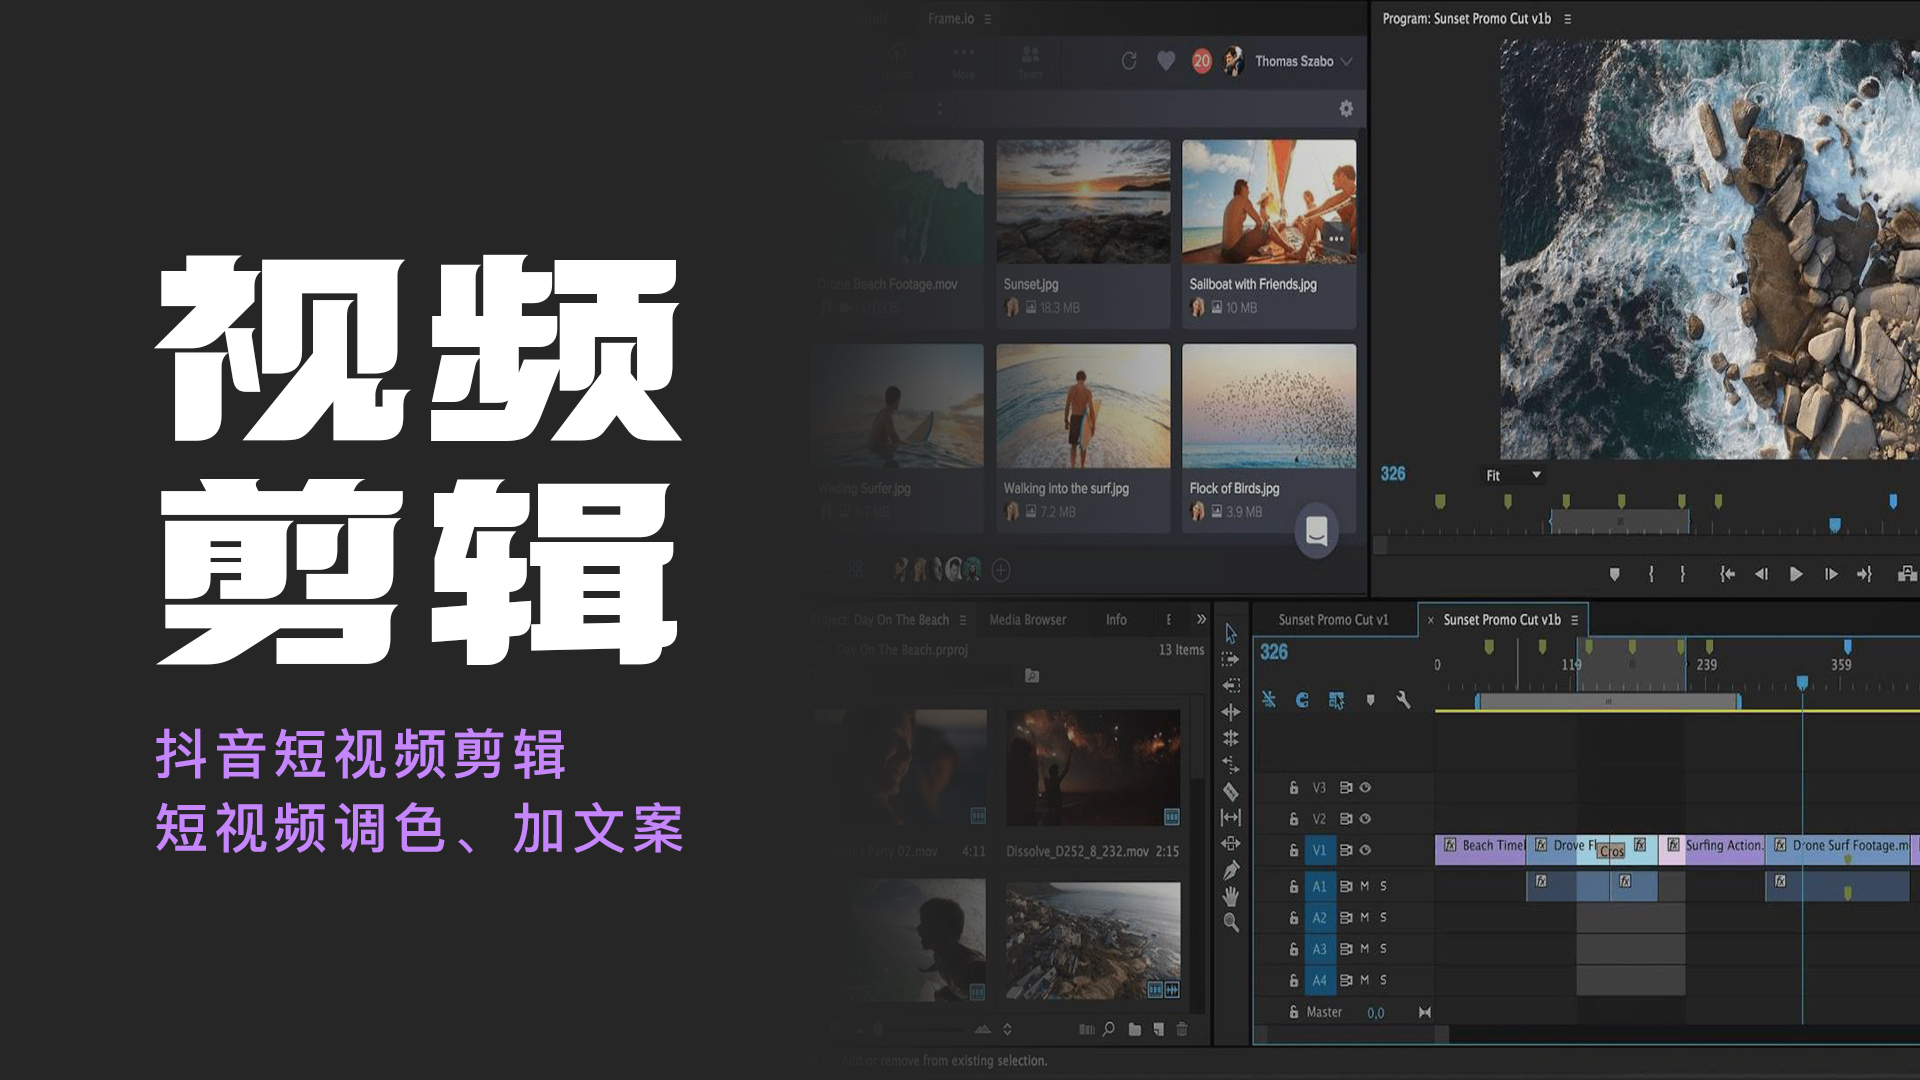Image resolution: width=1920 pixels, height=1080 pixels.
Task: Open the timeline display settings wrench
Action: pos(1405,700)
